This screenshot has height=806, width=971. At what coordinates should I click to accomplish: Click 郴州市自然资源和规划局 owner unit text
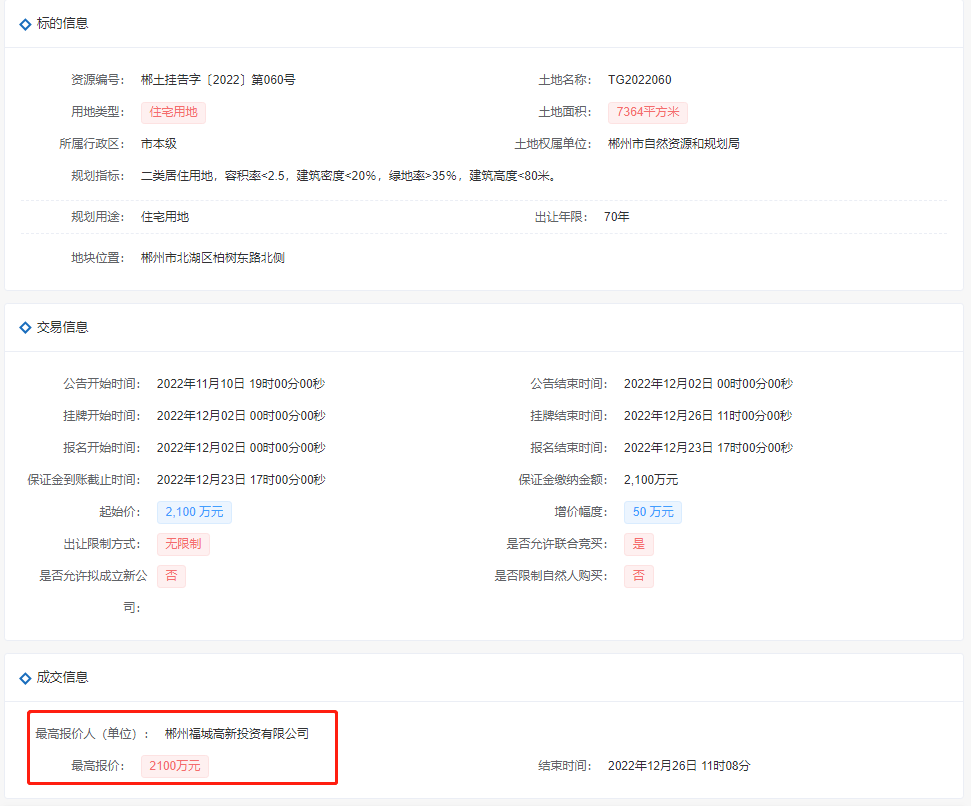tap(674, 144)
